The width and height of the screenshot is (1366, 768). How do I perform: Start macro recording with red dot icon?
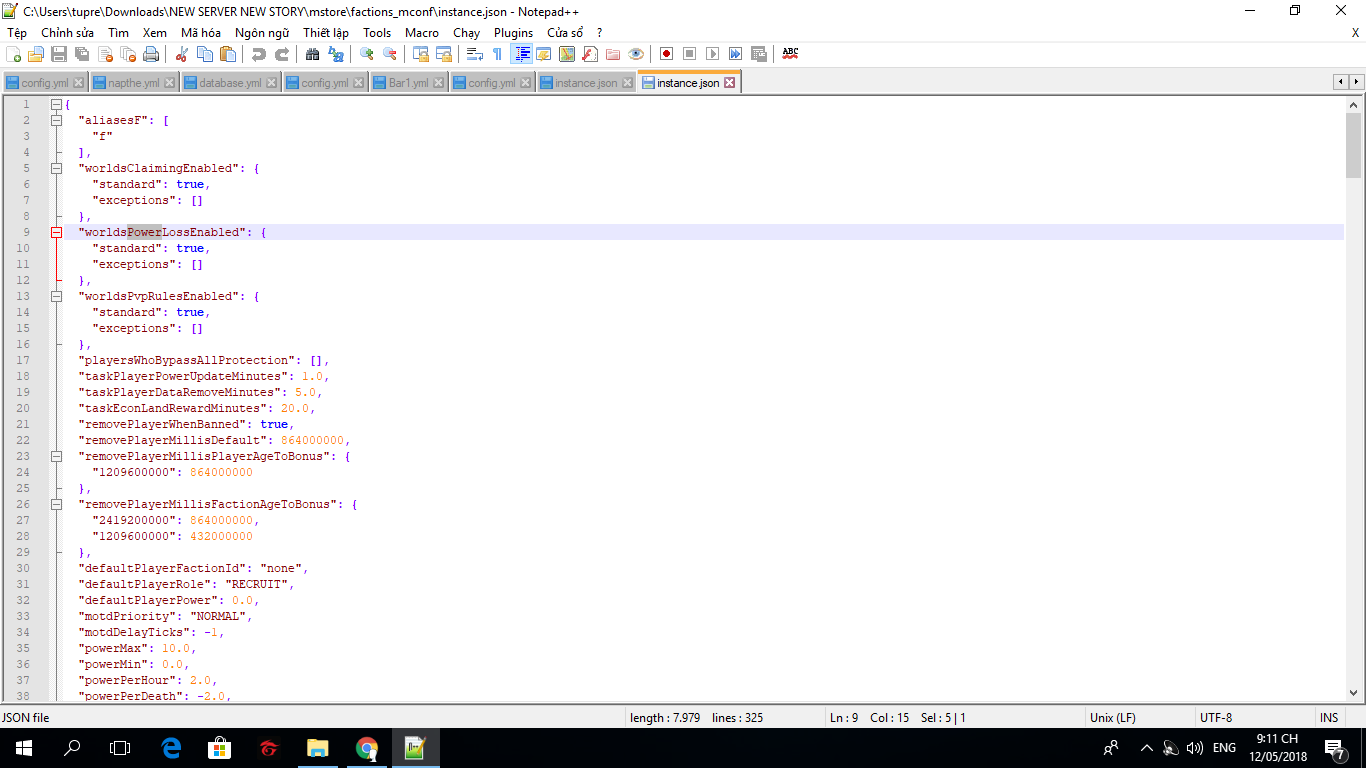666,54
